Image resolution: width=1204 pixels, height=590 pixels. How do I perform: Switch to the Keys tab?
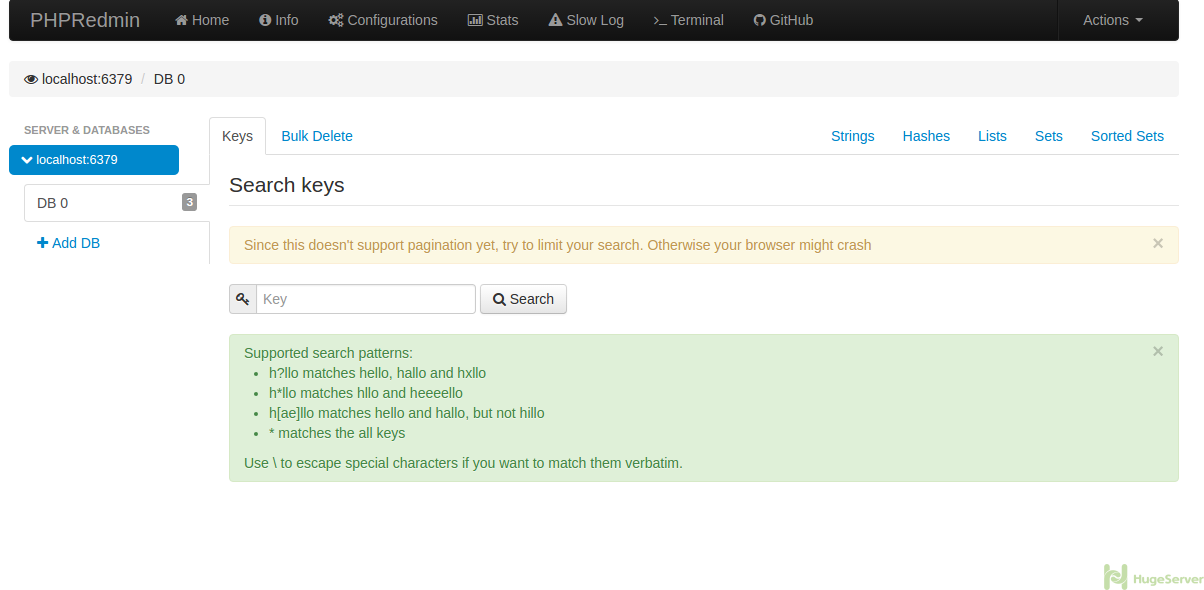click(237, 136)
